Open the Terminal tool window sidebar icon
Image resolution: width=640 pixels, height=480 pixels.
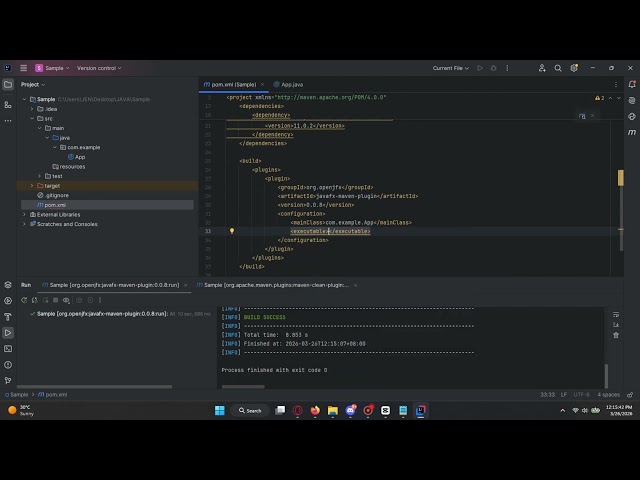pyautogui.click(x=8, y=349)
